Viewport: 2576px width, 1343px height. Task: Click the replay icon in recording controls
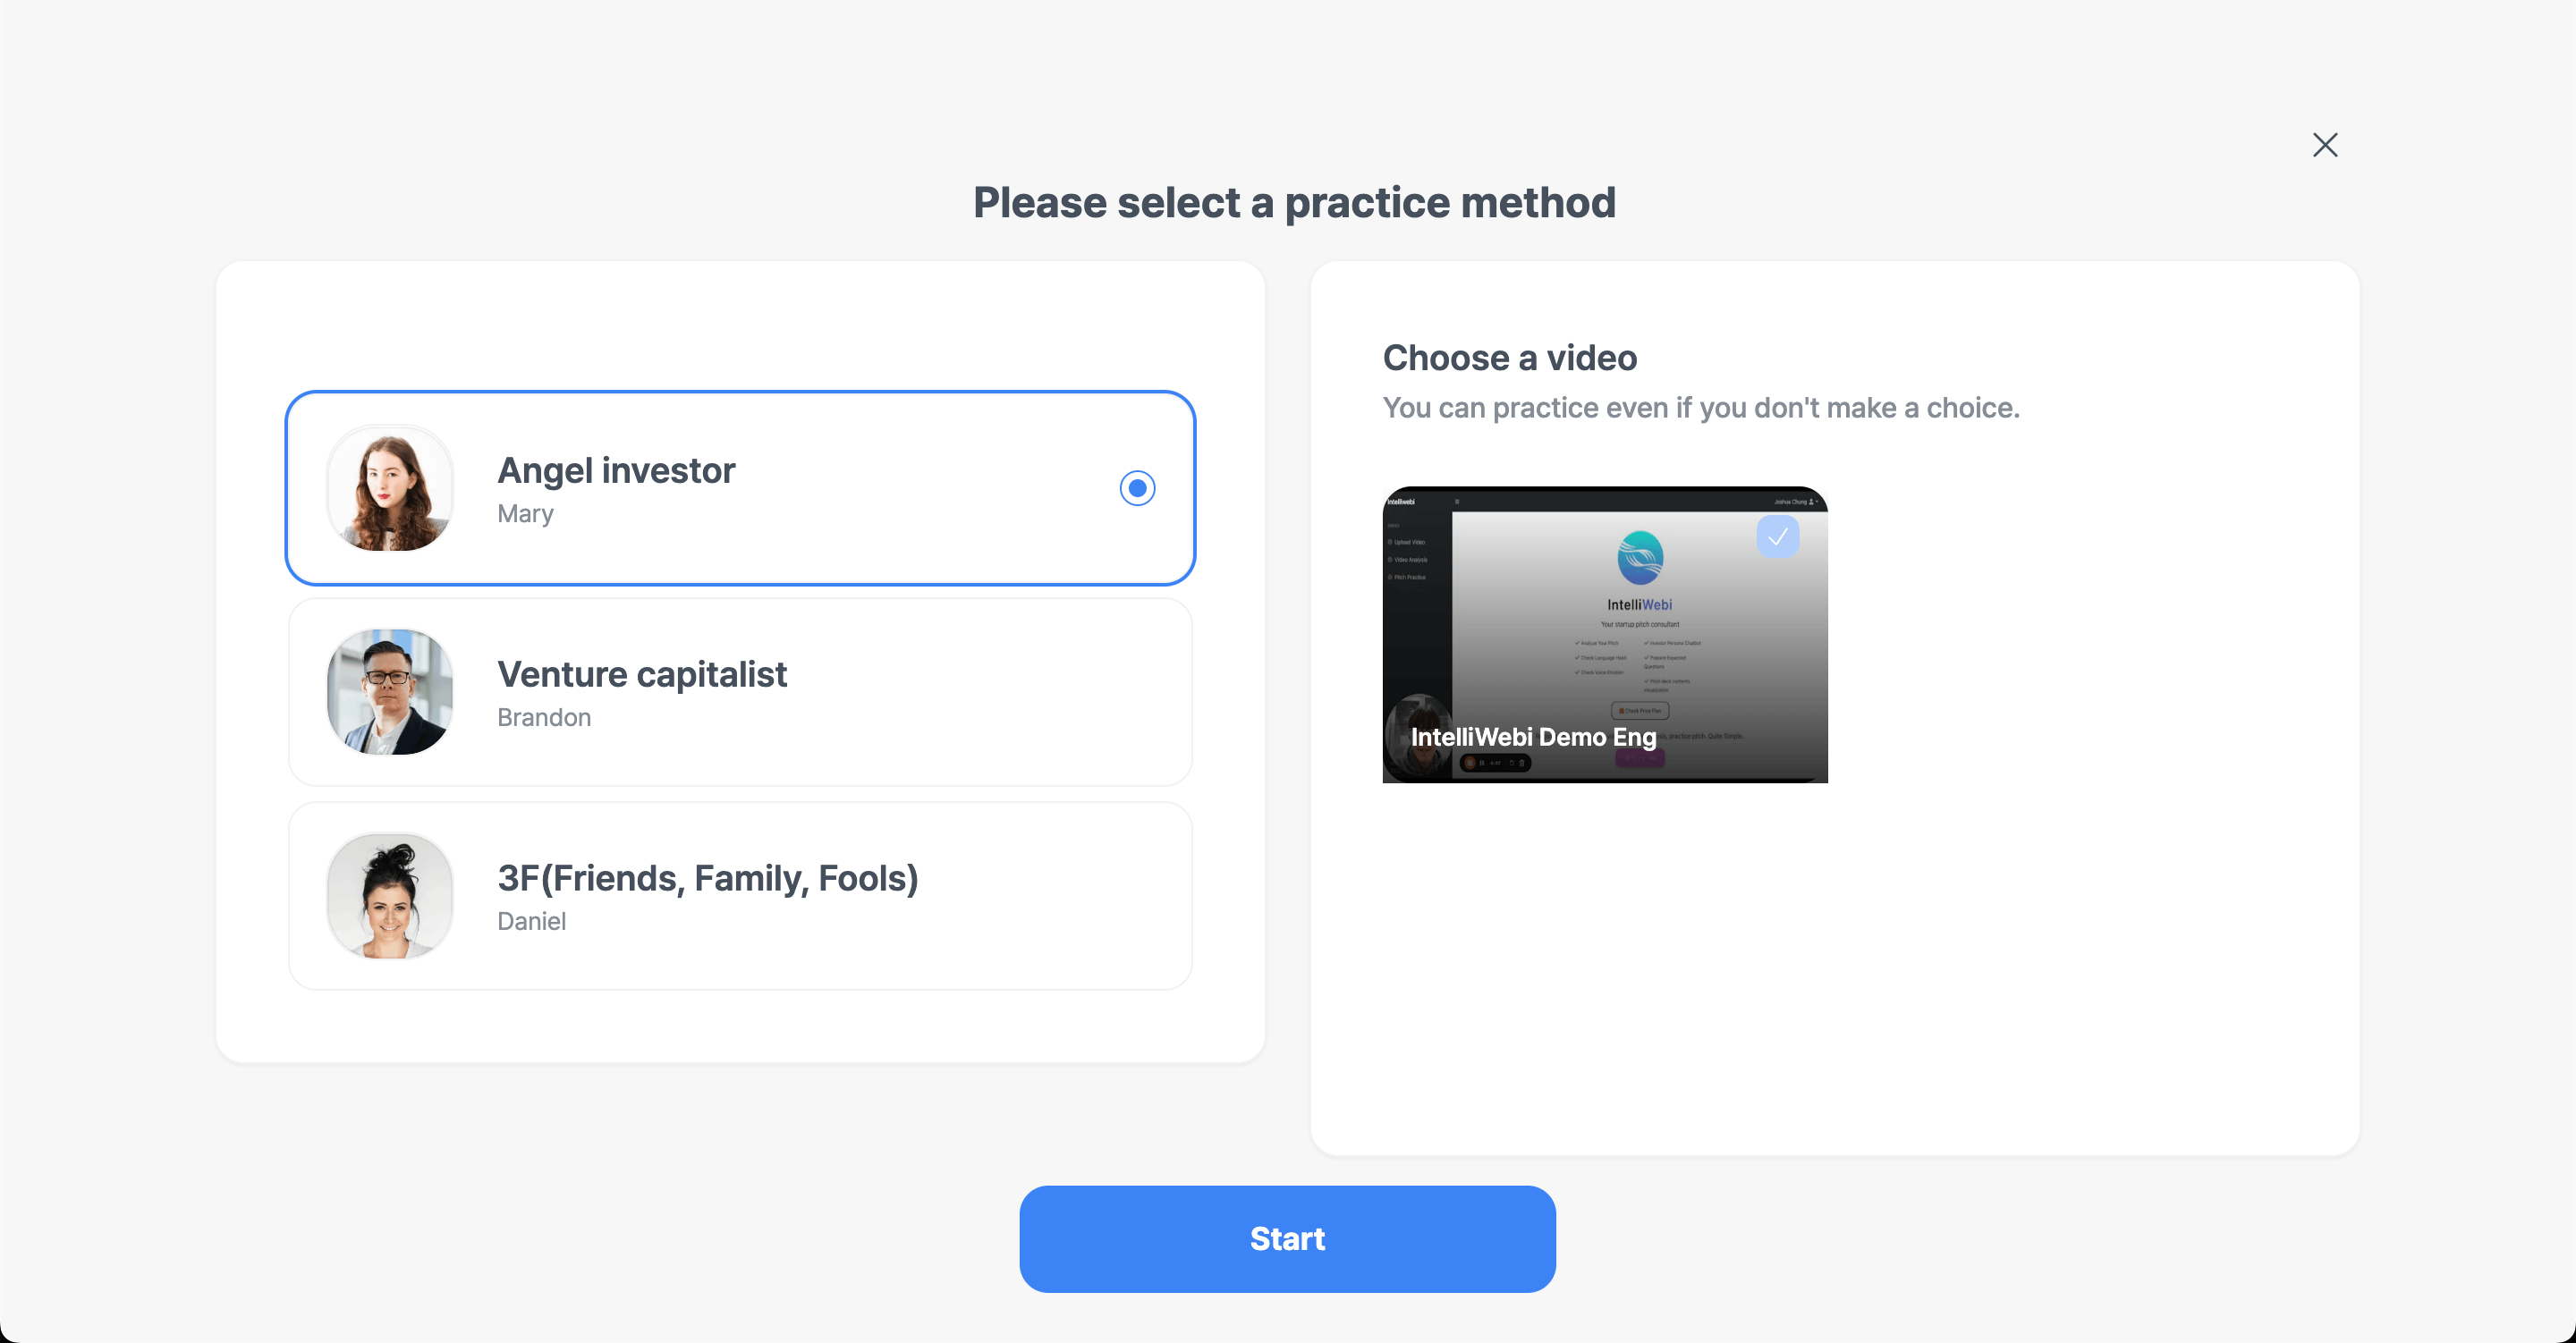1512,763
